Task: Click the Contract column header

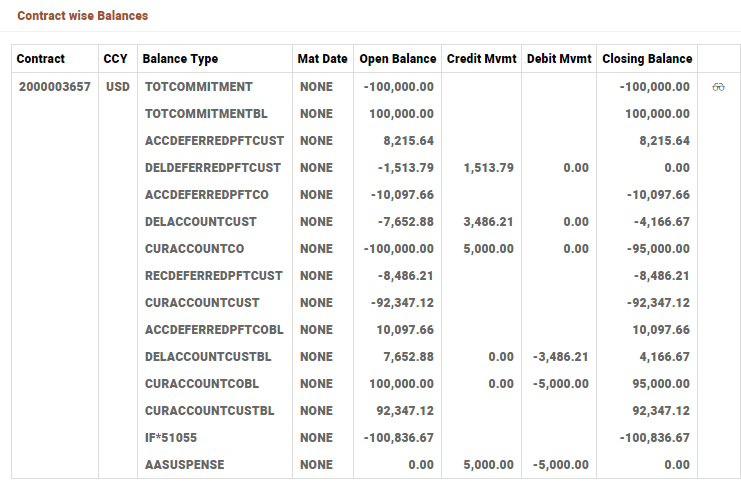Action: pyautogui.click(x=41, y=59)
